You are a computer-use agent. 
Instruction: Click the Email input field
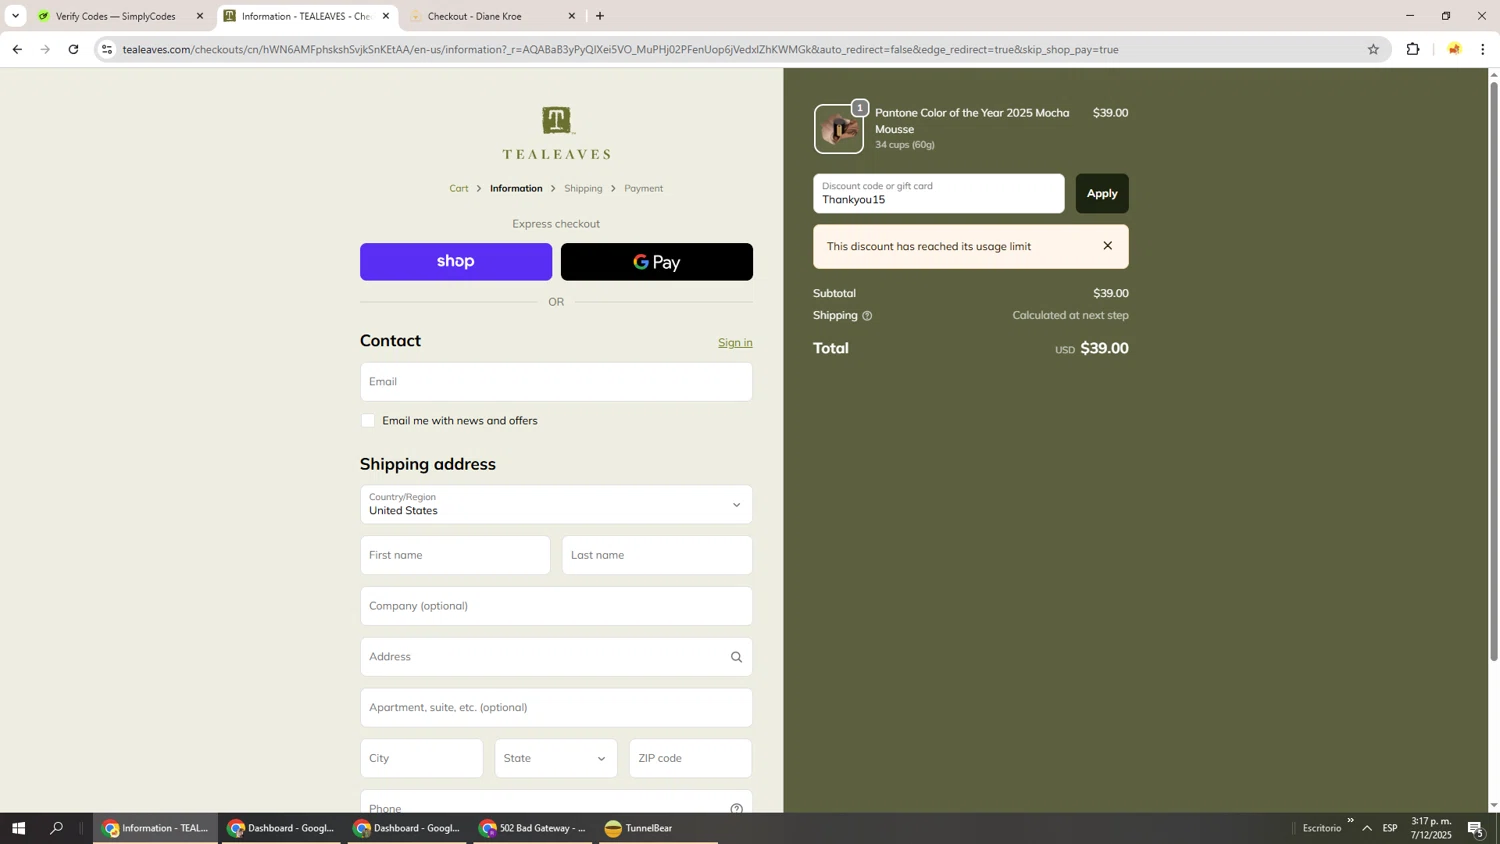(556, 382)
